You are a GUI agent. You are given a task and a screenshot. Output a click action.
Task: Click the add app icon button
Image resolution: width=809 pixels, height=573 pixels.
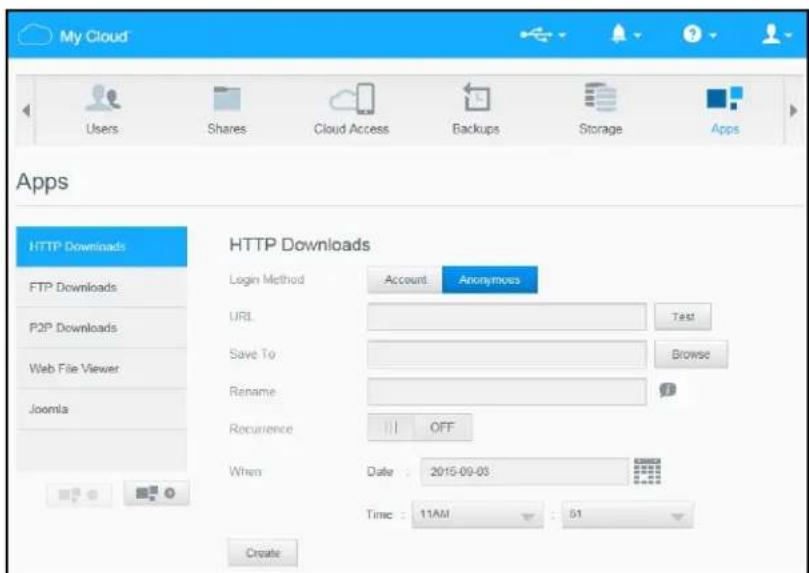156,493
